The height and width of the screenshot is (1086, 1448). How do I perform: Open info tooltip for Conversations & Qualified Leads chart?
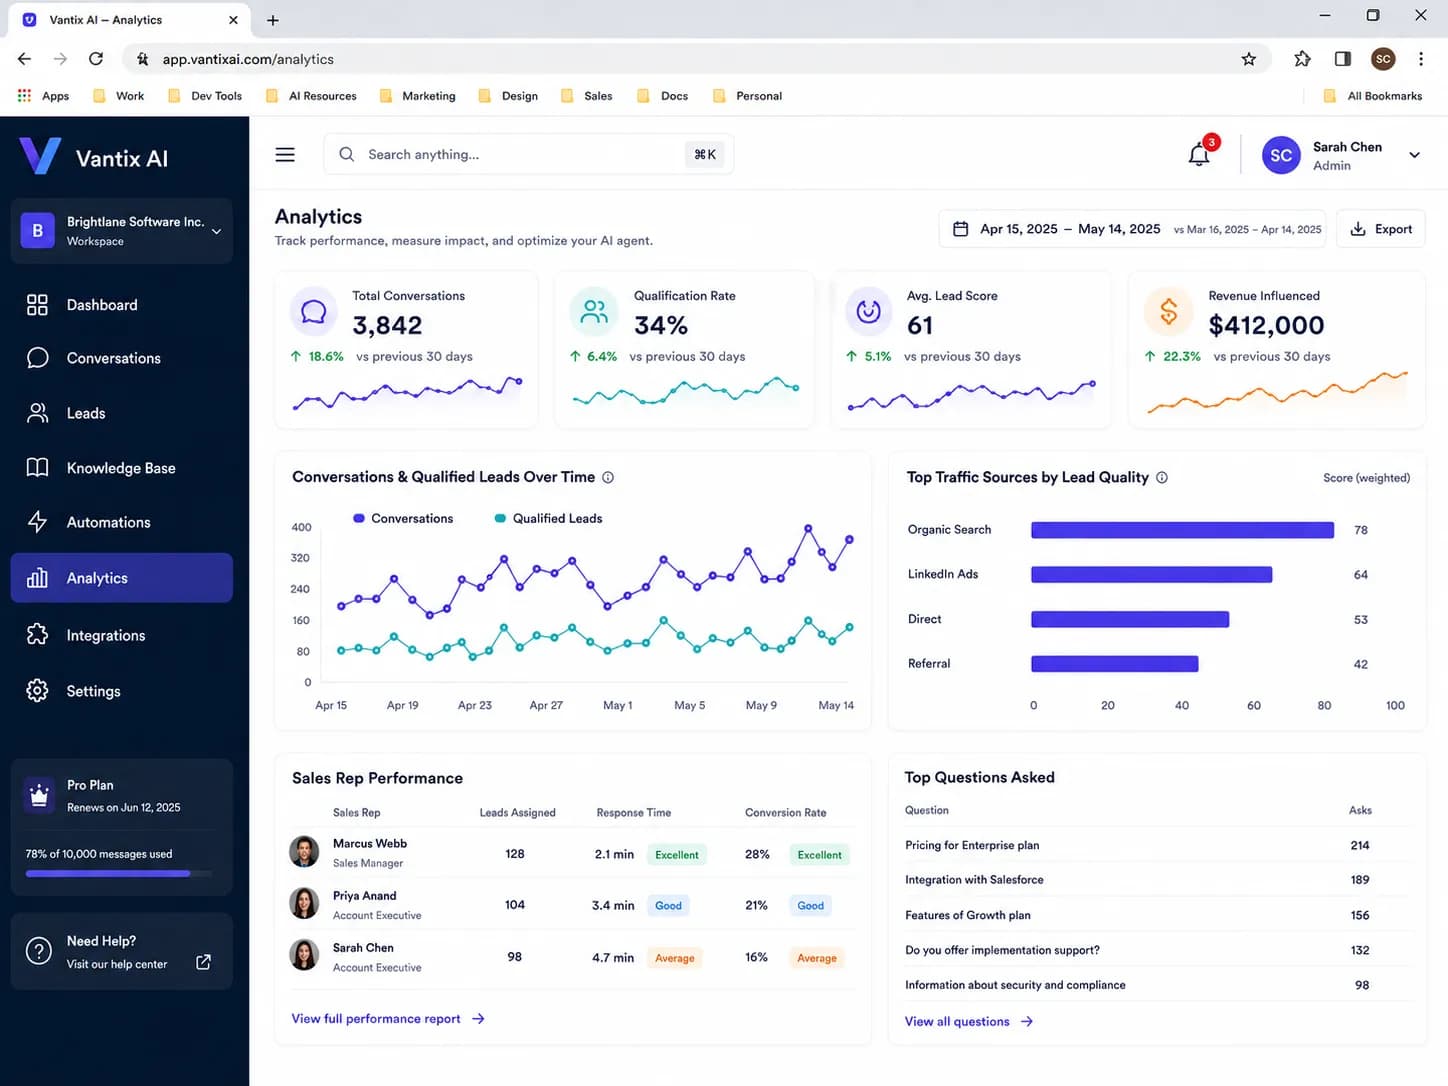pos(608,478)
